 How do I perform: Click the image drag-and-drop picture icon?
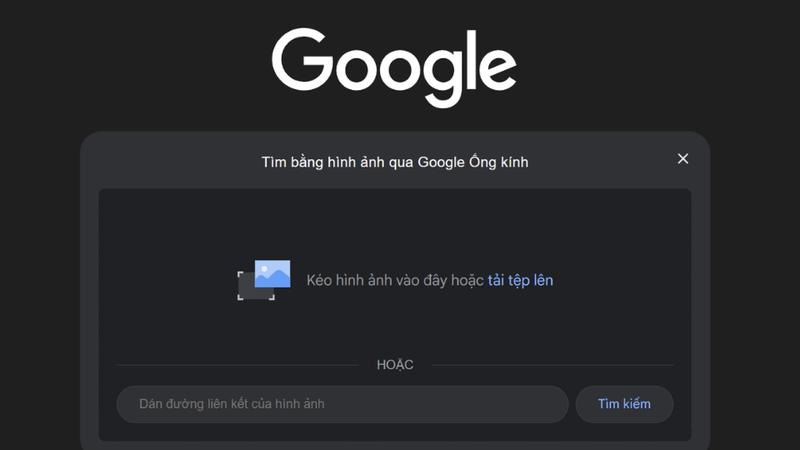(x=264, y=280)
